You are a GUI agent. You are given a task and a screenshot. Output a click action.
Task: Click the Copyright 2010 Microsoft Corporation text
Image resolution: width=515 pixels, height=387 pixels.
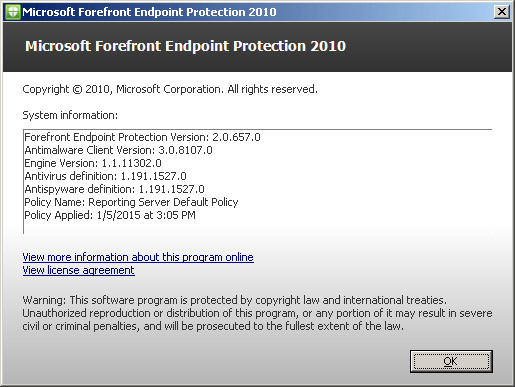pos(170,89)
